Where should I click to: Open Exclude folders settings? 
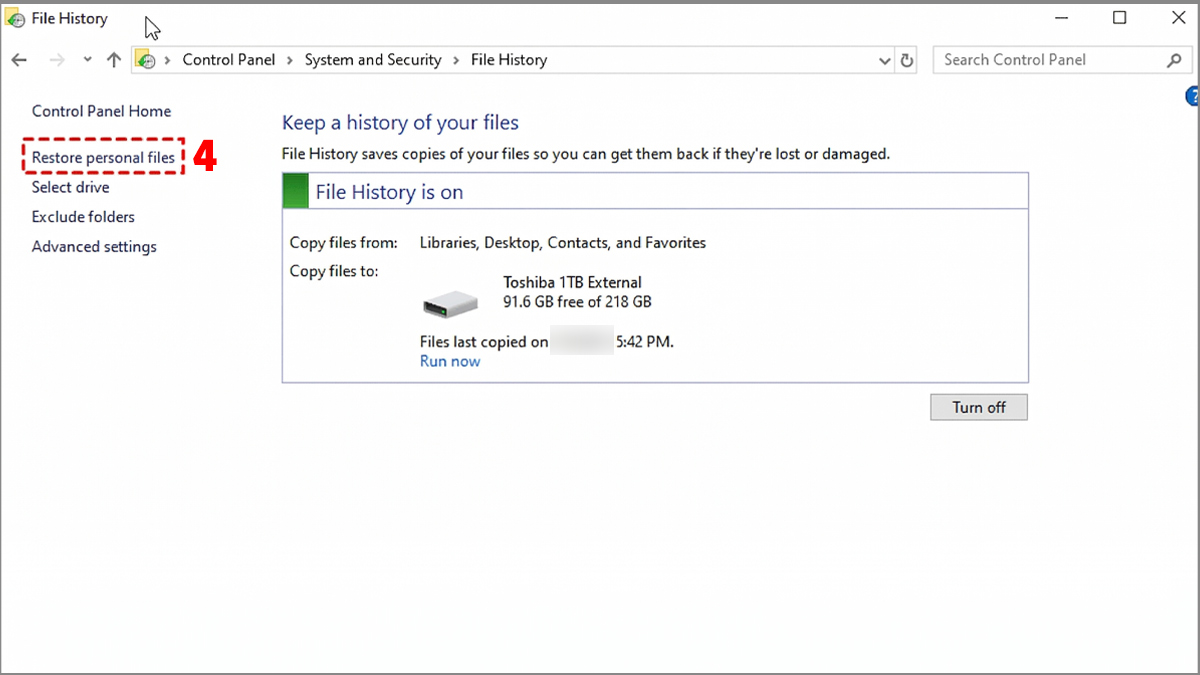(83, 216)
